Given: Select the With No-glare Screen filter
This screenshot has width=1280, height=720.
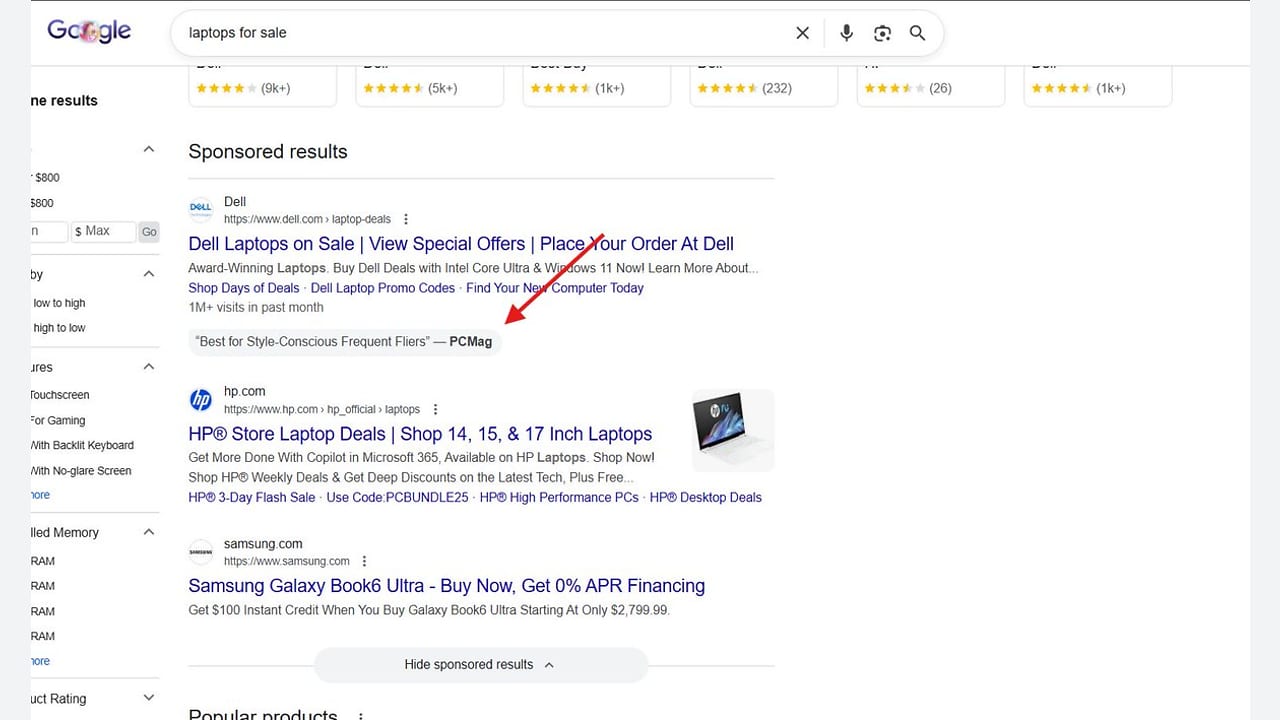Looking at the screenshot, I should (81, 471).
